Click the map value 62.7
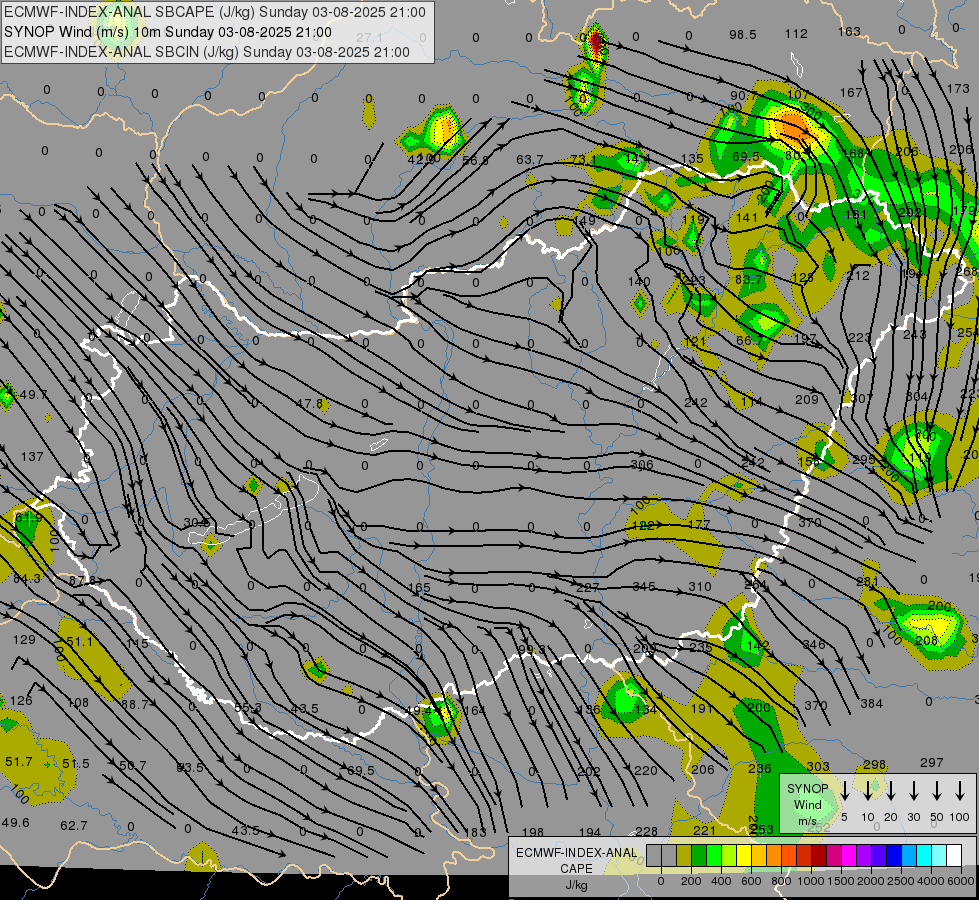This screenshot has height=900, width=979. pos(74,826)
